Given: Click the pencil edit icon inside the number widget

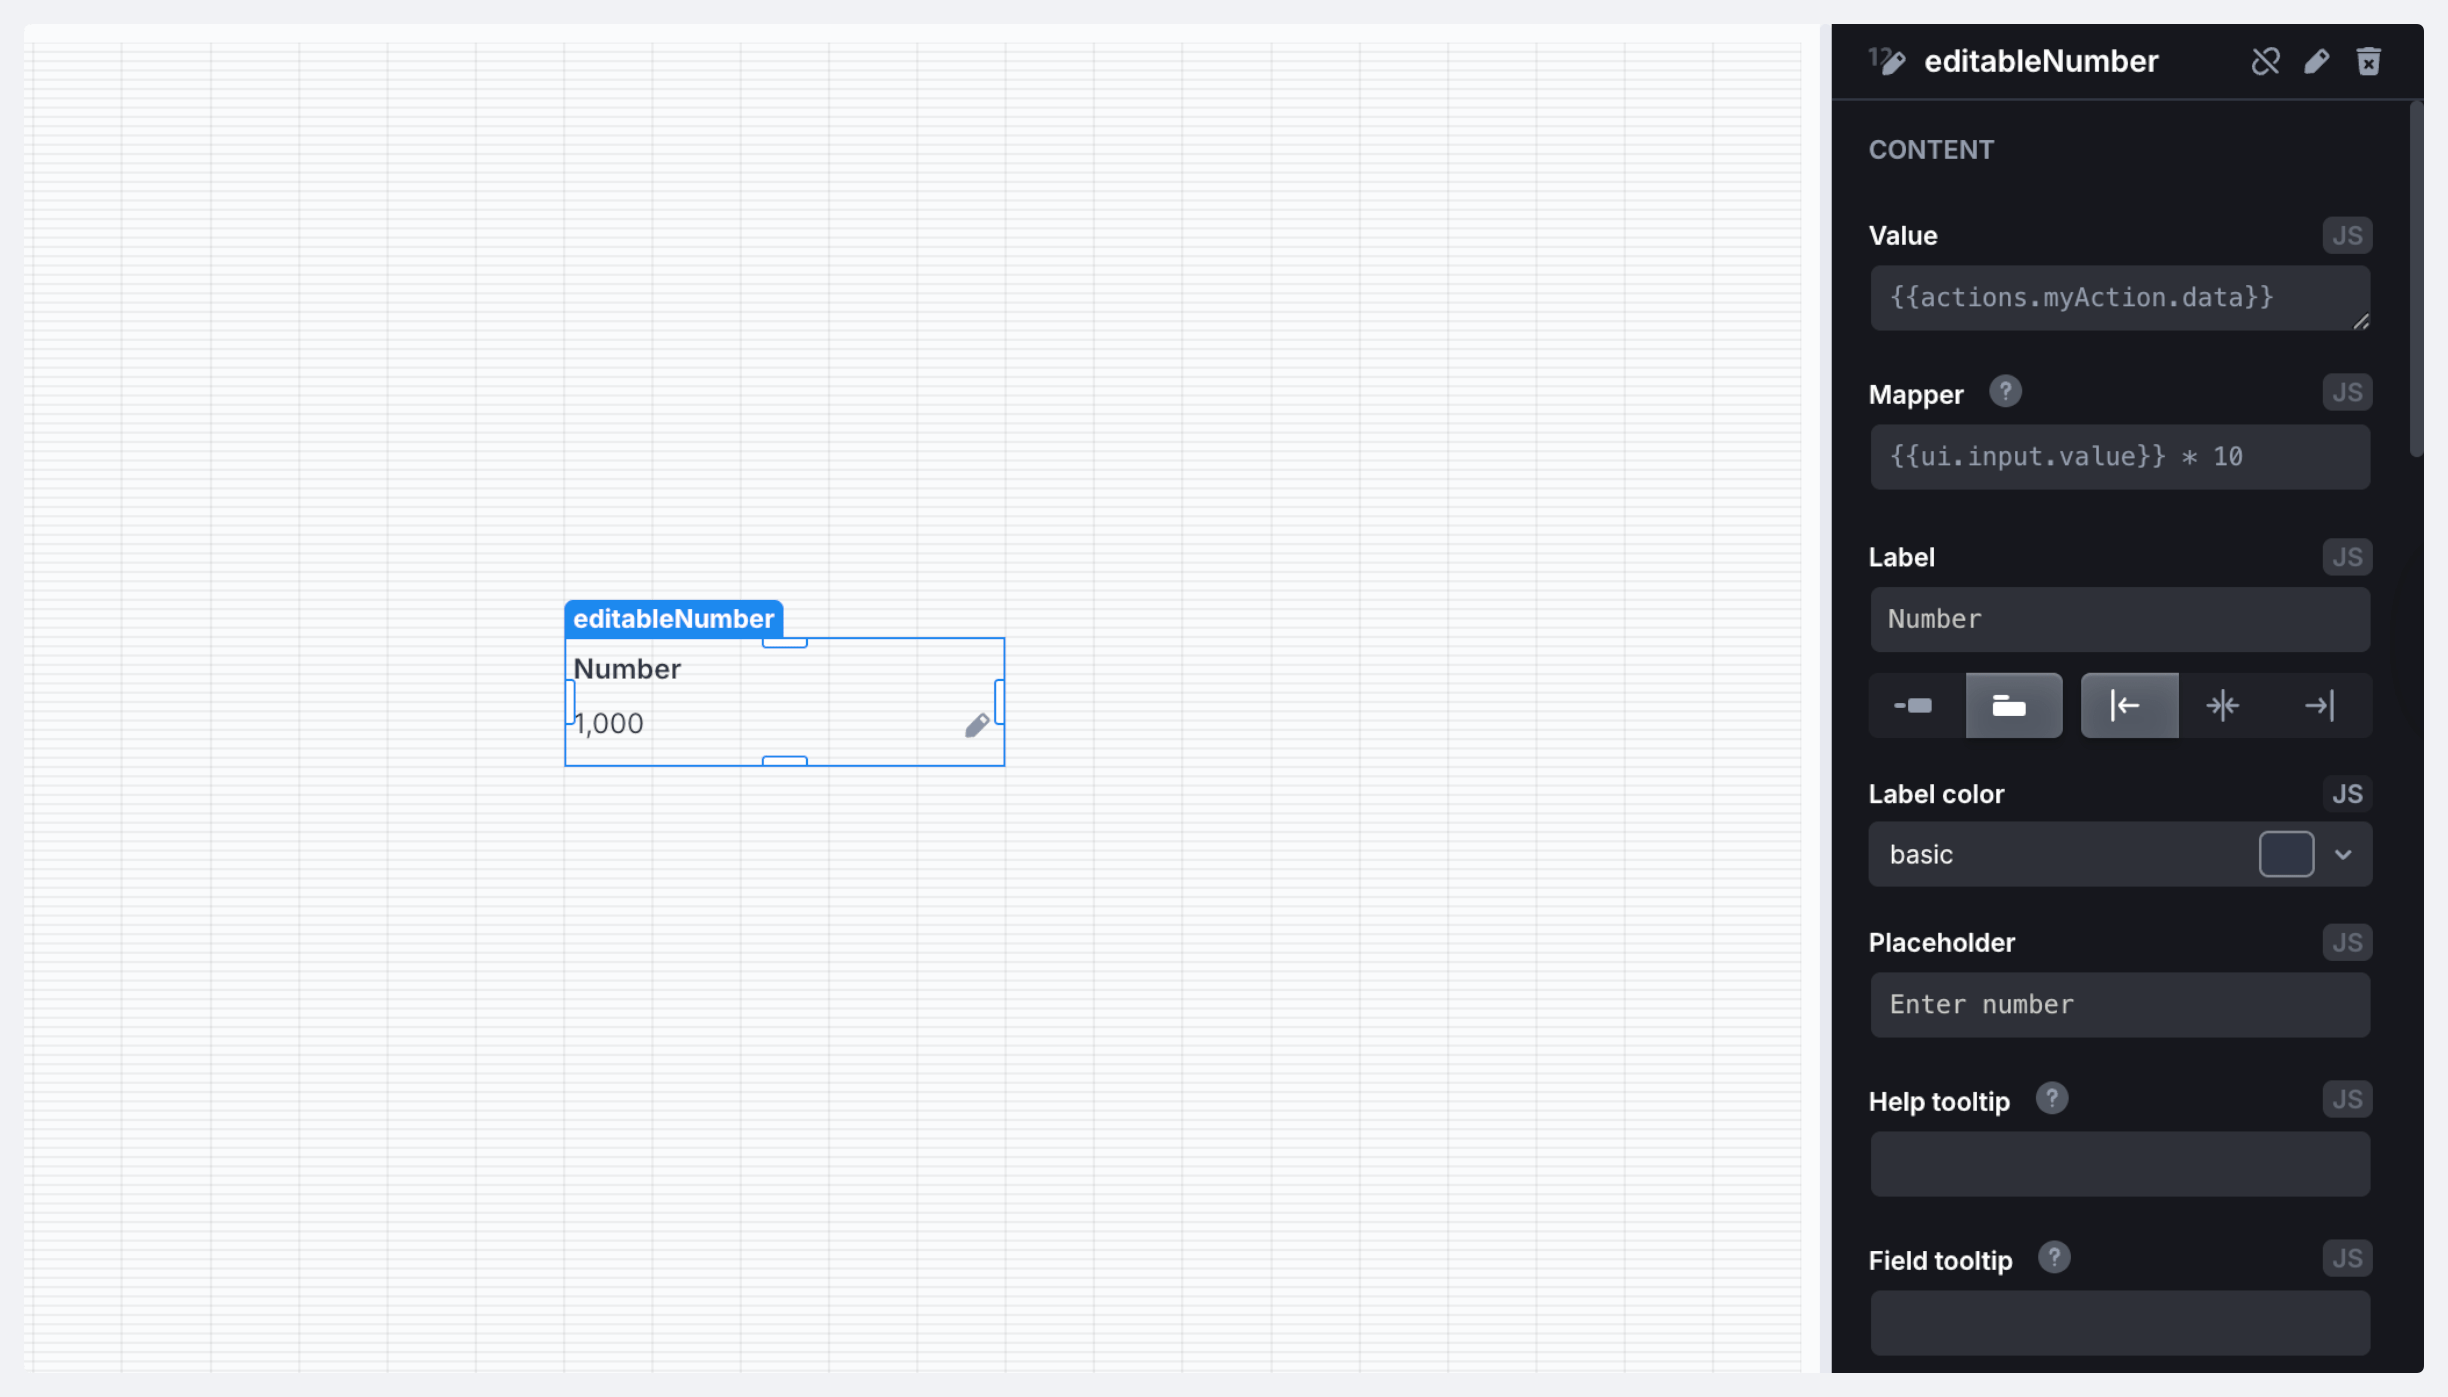Looking at the screenshot, I should [x=976, y=725].
